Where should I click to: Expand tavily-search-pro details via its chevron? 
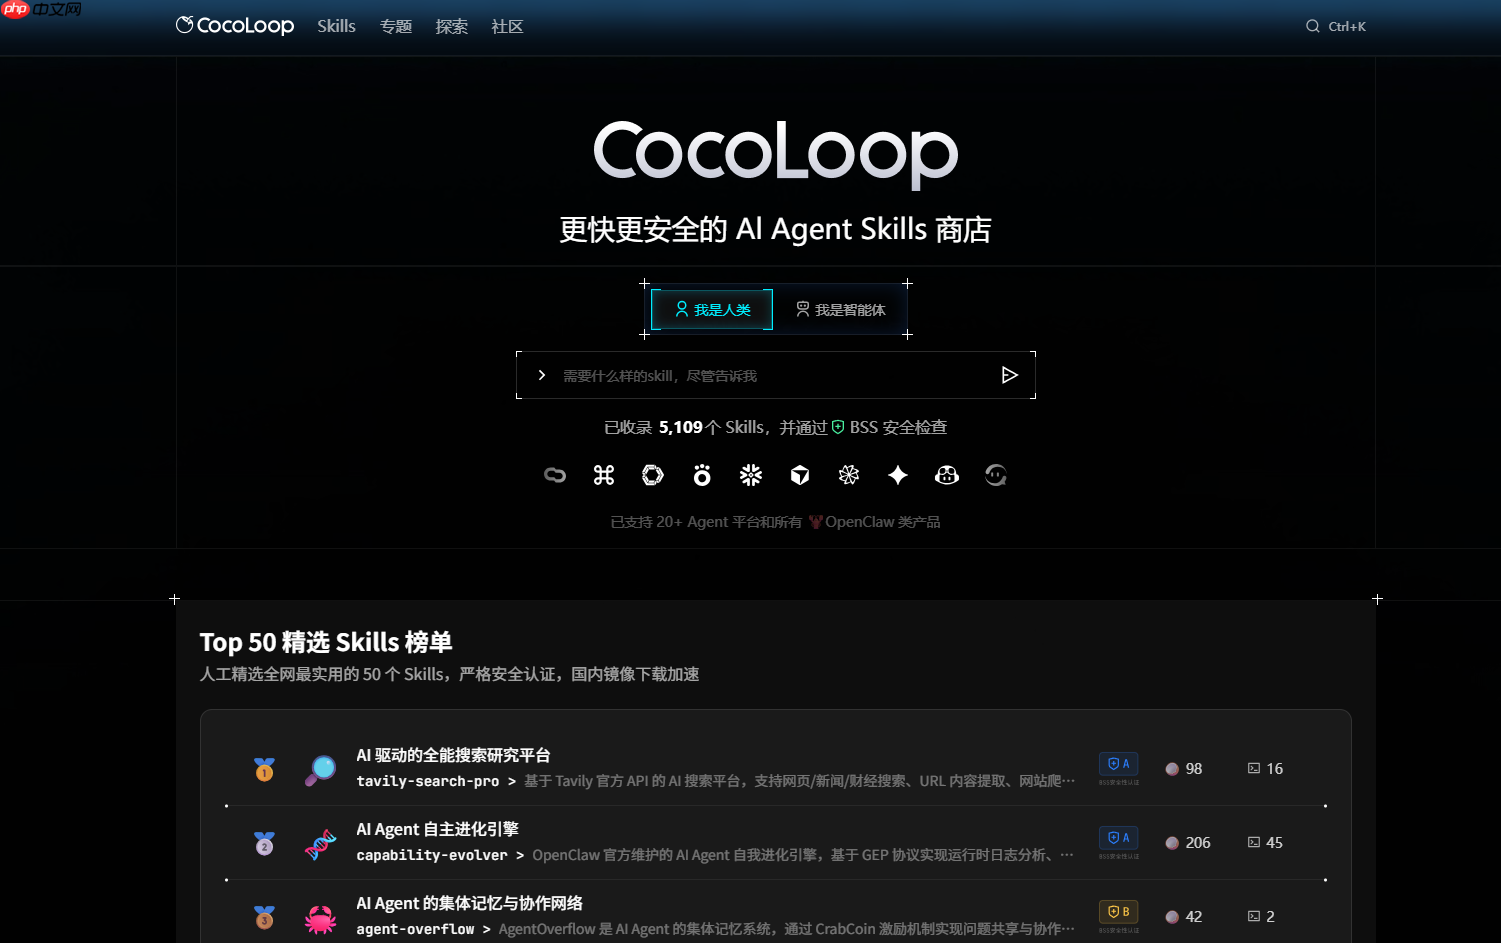click(x=514, y=781)
